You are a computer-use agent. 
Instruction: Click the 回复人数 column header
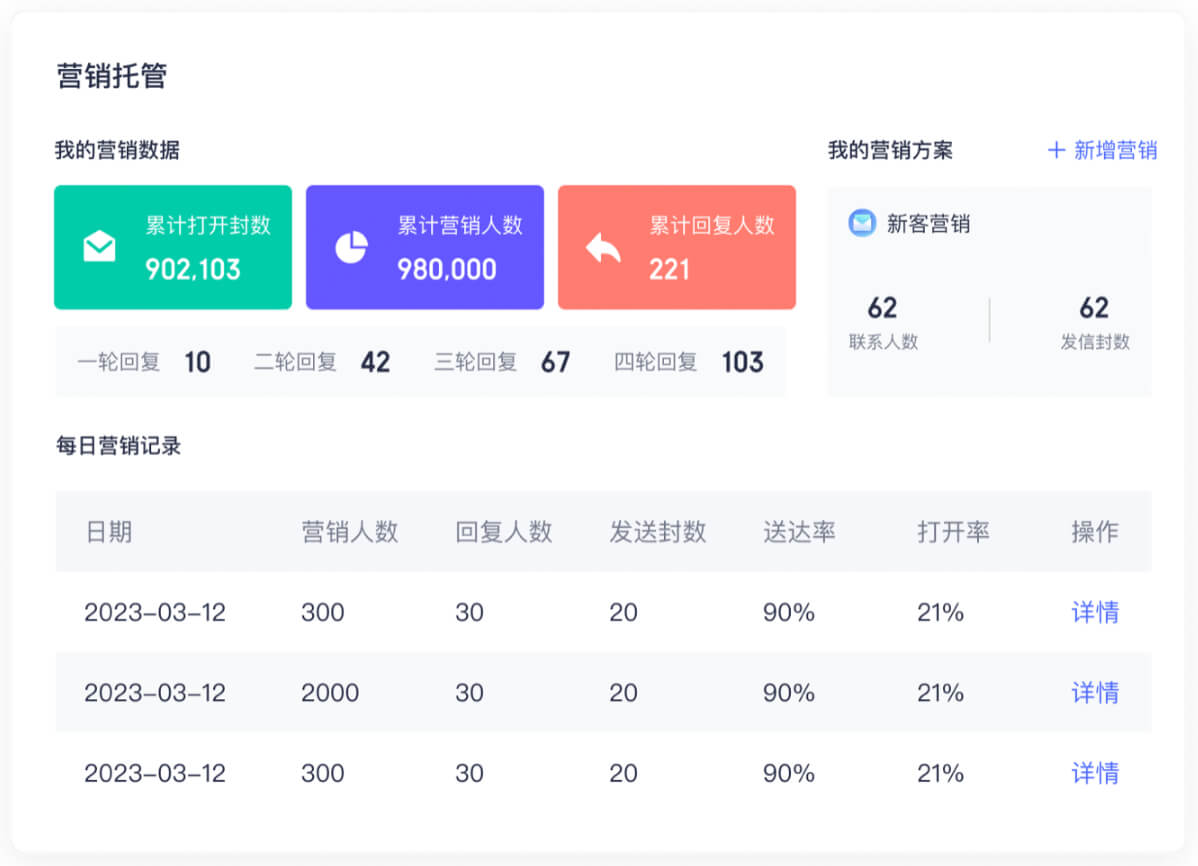click(x=503, y=531)
